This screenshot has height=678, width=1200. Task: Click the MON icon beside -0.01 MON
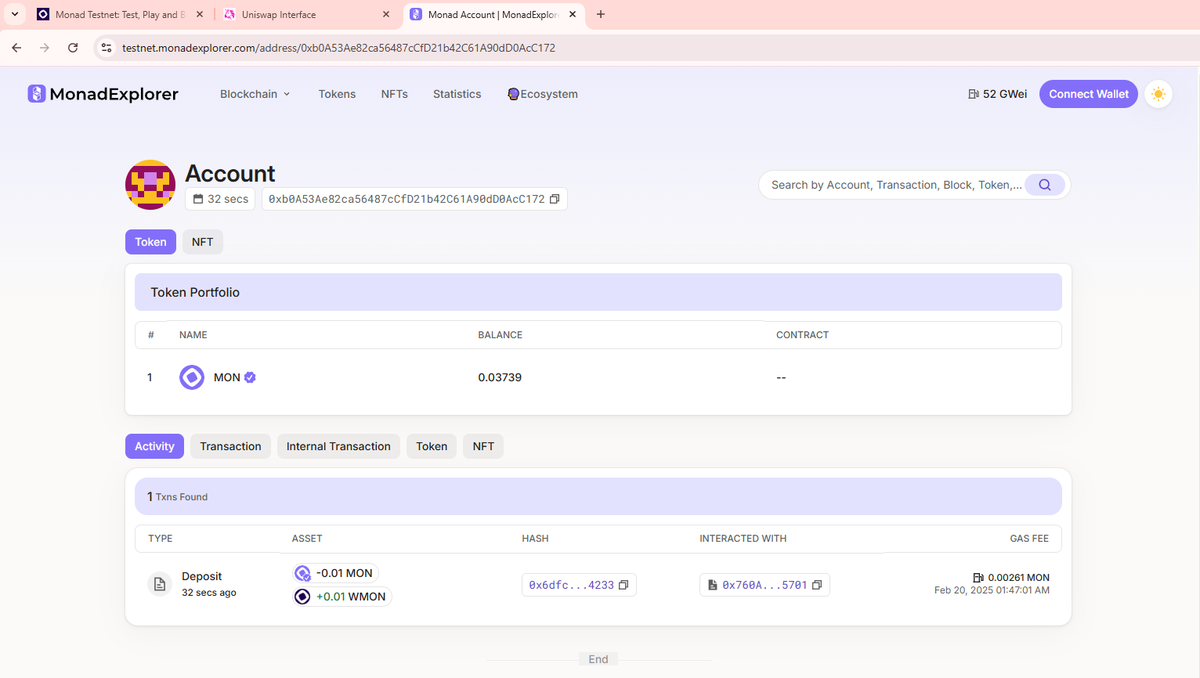pyautogui.click(x=302, y=573)
